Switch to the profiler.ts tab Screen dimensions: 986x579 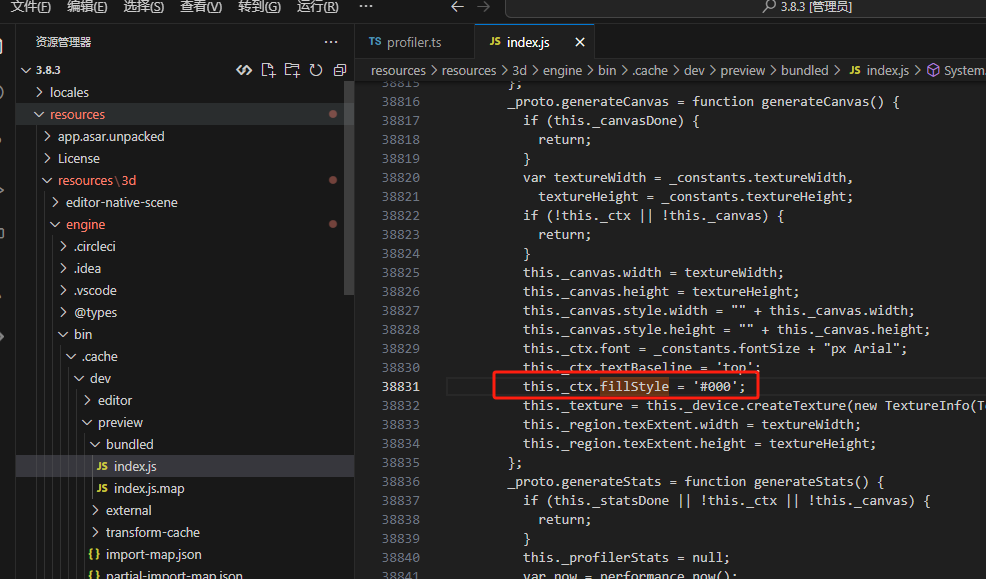click(414, 42)
